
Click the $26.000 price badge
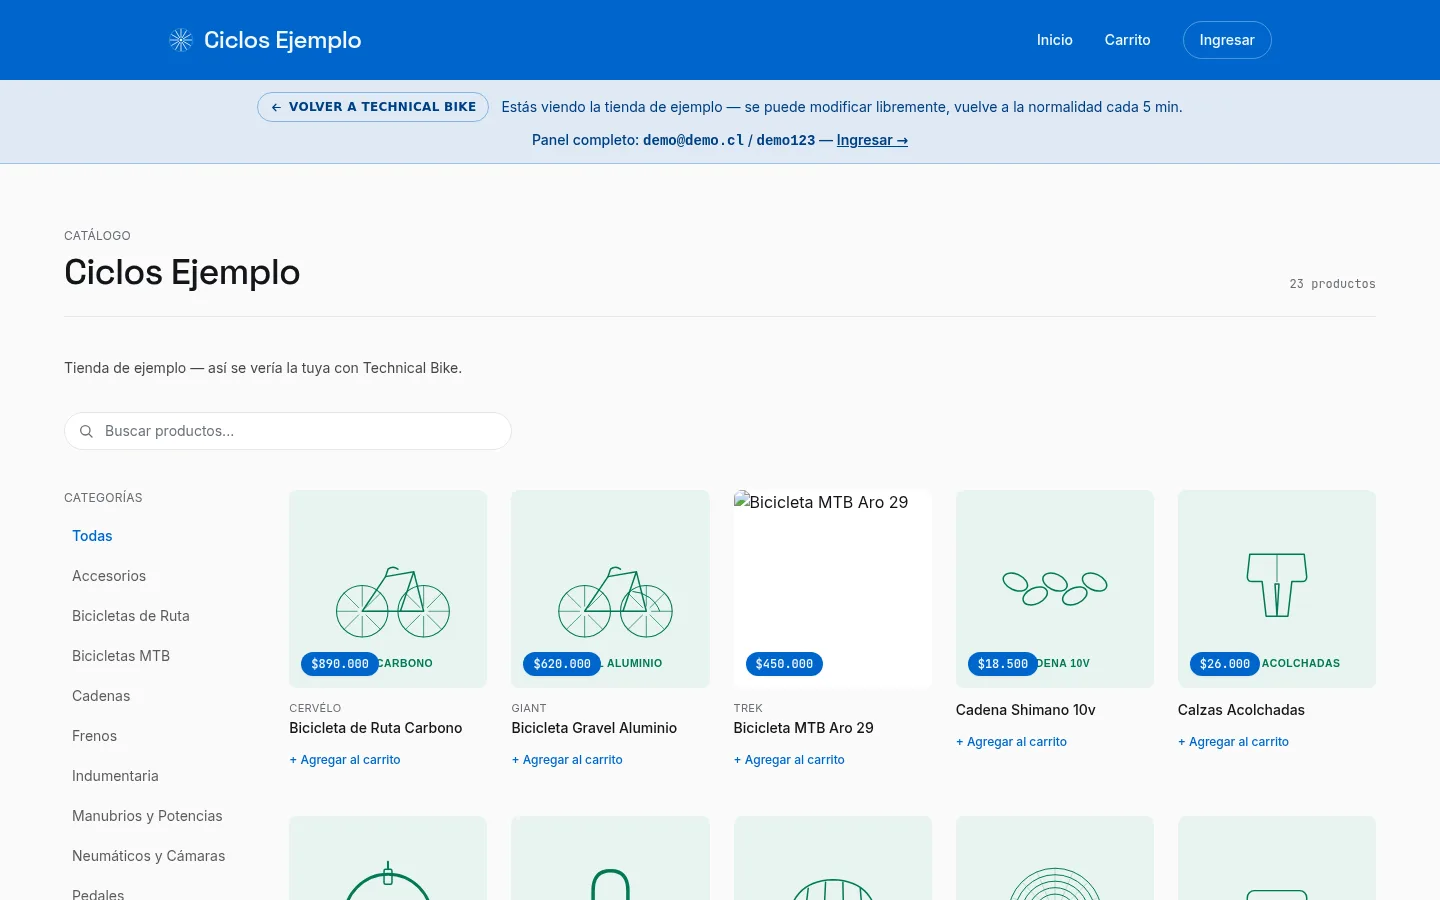point(1225,664)
